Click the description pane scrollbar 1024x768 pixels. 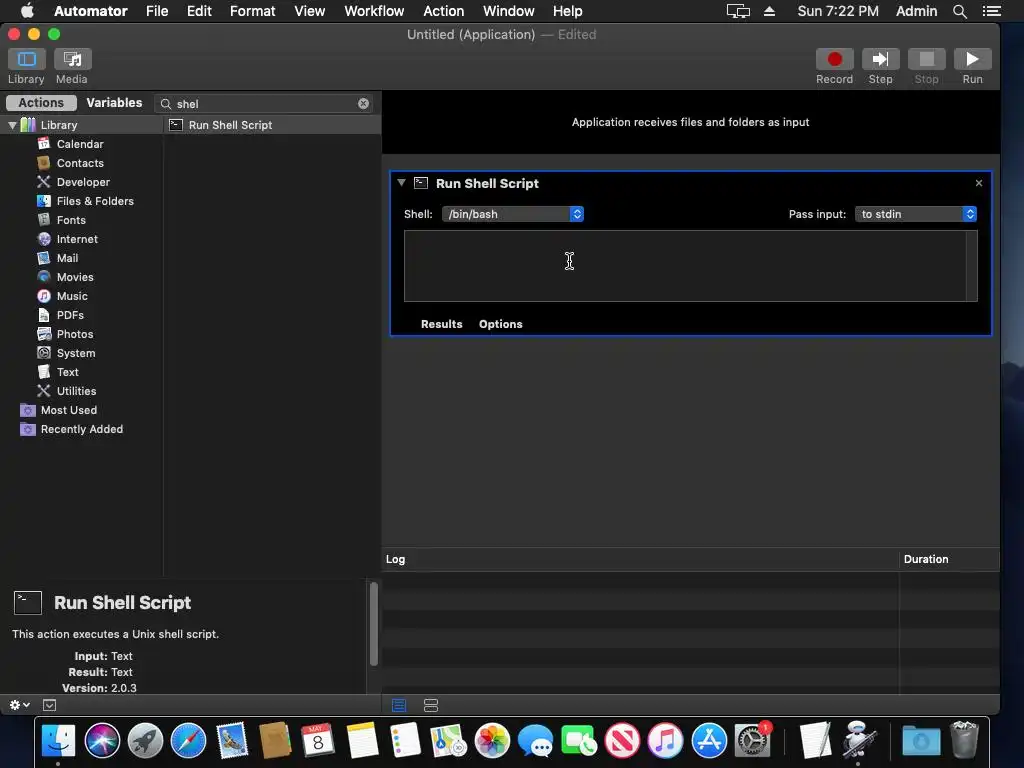point(374,623)
